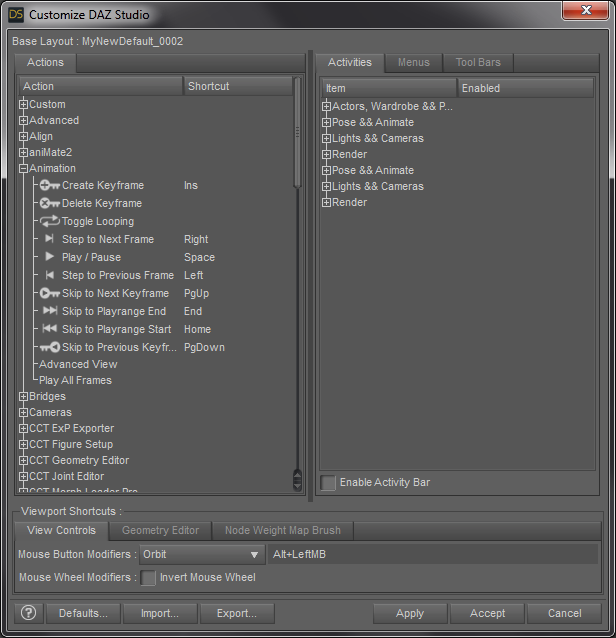
Task: Enable the Activity Bar checkbox
Action: [328, 483]
